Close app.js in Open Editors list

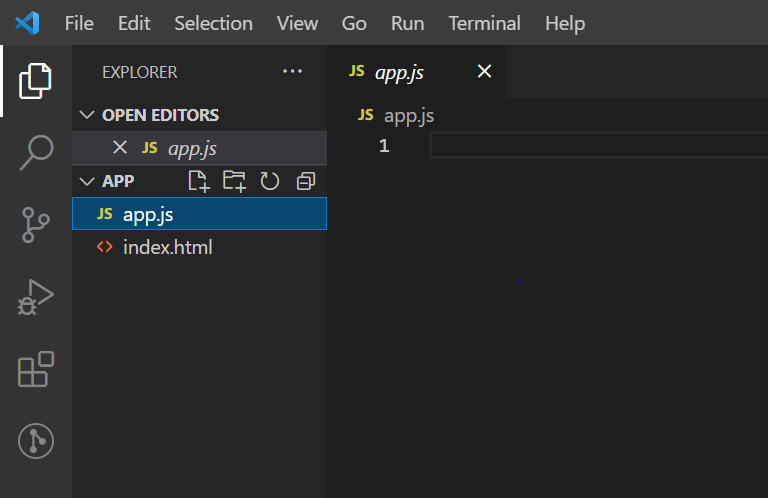point(120,147)
